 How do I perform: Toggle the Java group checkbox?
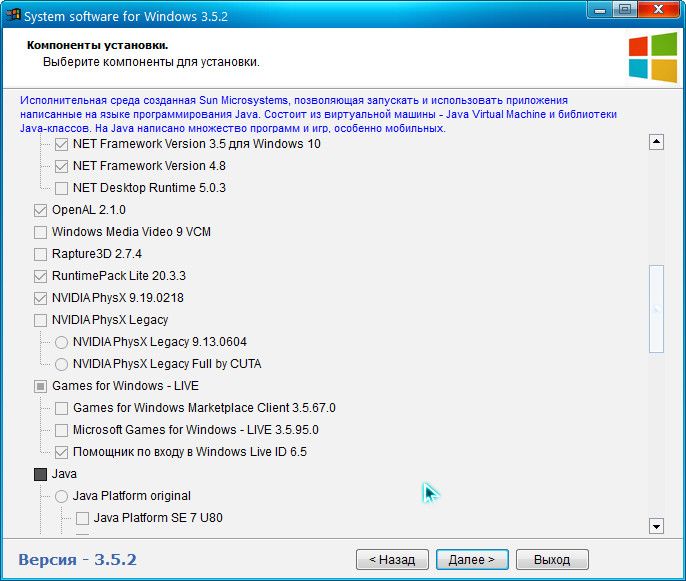point(40,474)
